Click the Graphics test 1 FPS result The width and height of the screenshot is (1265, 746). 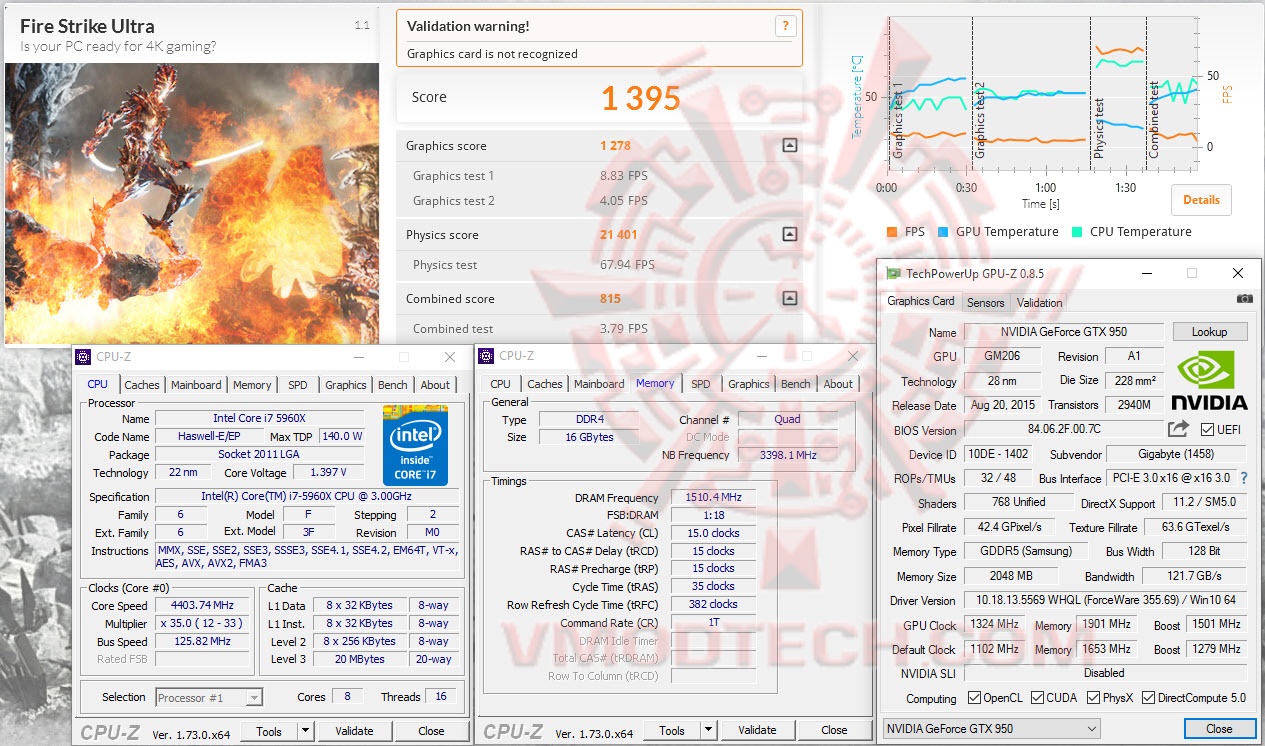pyautogui.click(x=624, y=175)
